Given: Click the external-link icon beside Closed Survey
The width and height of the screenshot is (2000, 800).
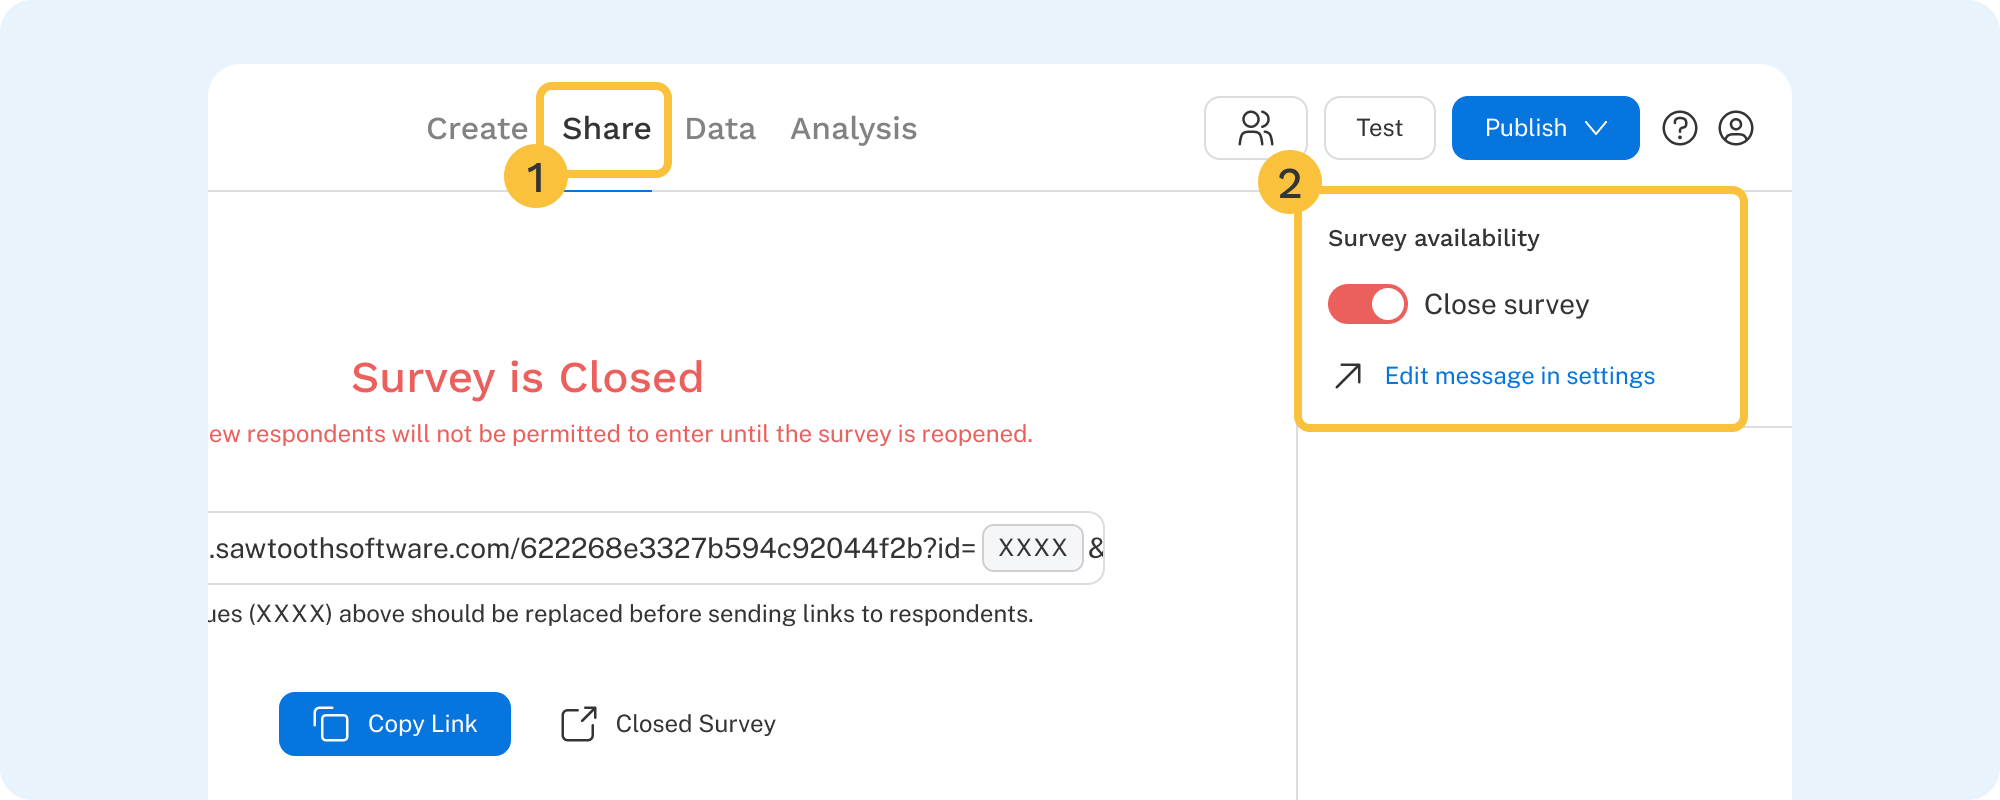Looking at the screenshot, I should click(579, 724).
